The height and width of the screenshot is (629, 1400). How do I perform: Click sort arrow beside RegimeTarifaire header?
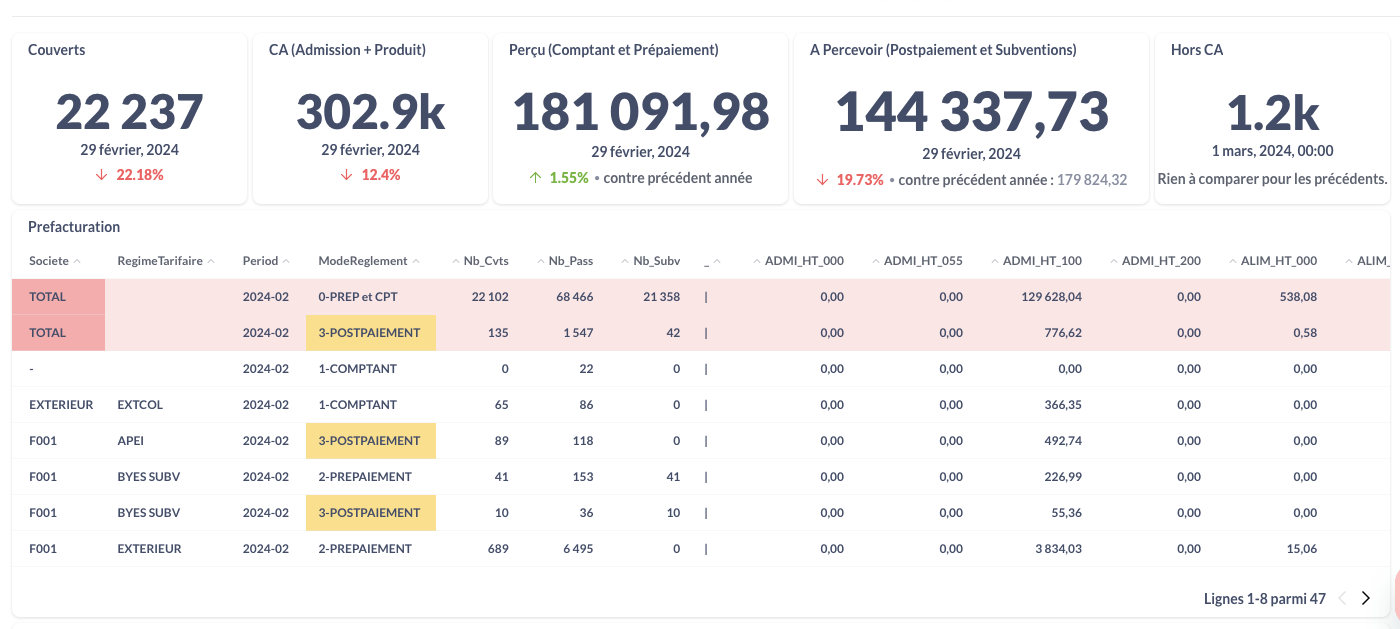pyautogui.click(x=211, y=261)
